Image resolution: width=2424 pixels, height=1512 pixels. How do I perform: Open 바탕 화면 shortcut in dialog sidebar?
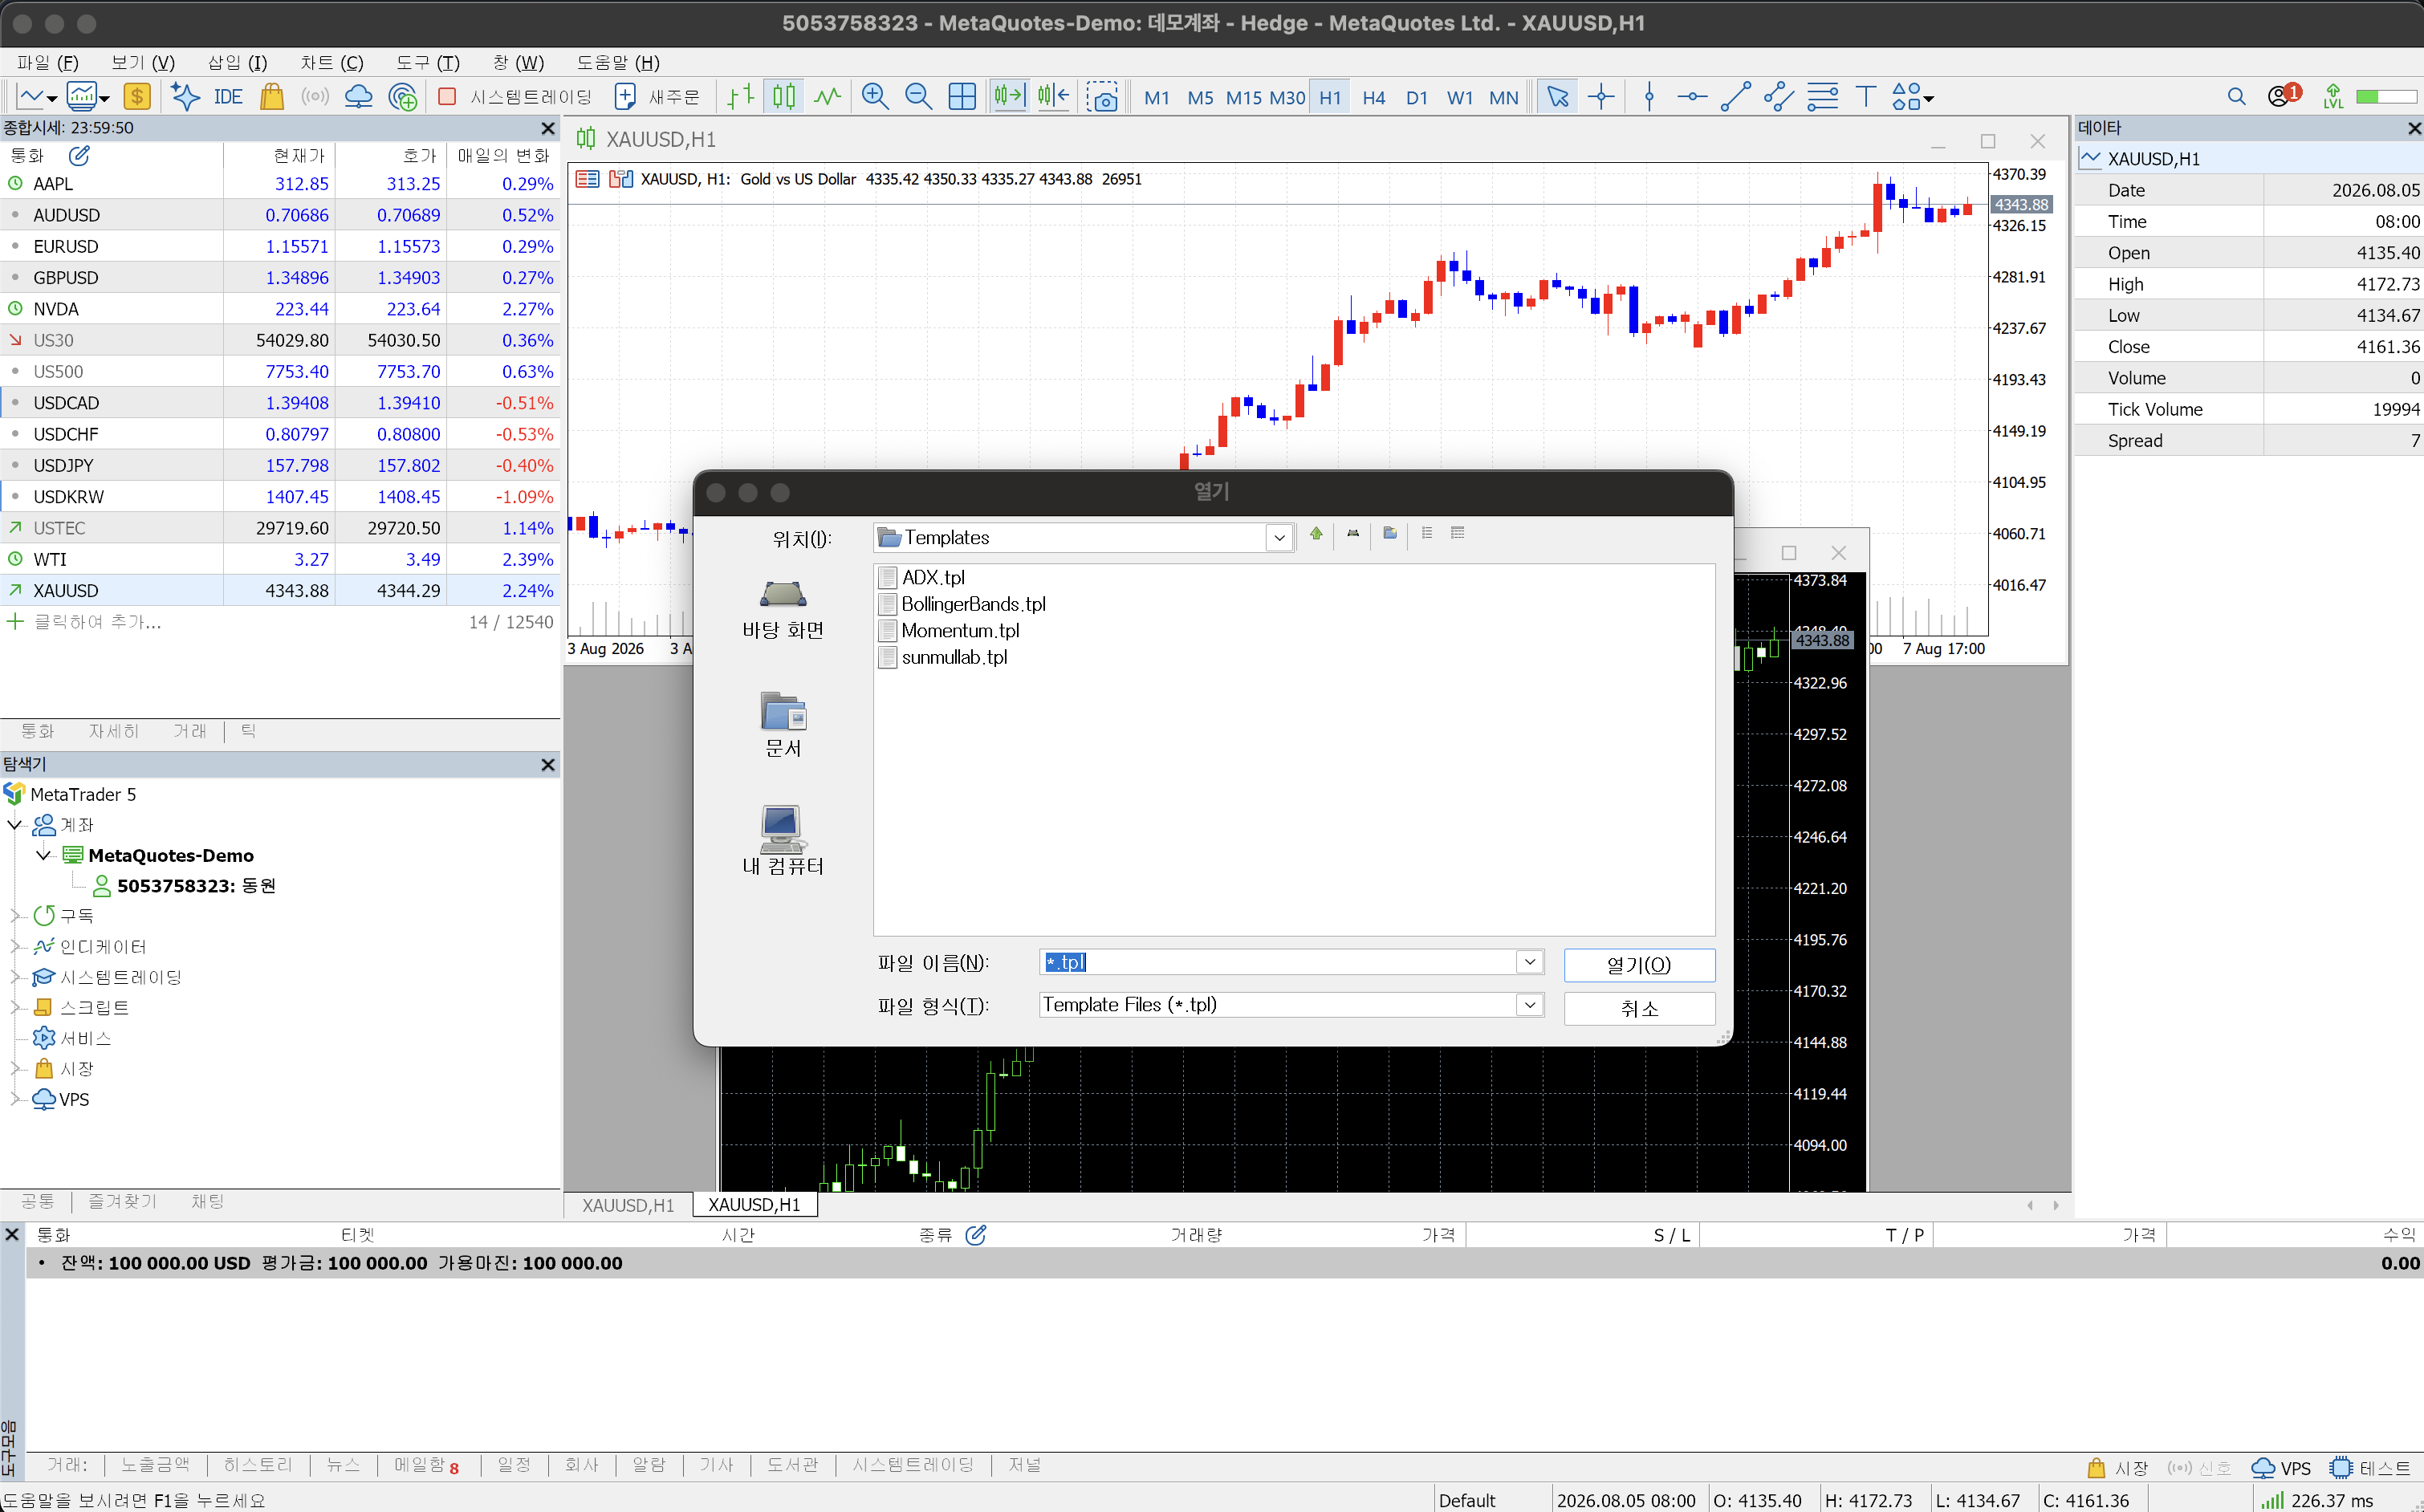(x=783, y=609)
